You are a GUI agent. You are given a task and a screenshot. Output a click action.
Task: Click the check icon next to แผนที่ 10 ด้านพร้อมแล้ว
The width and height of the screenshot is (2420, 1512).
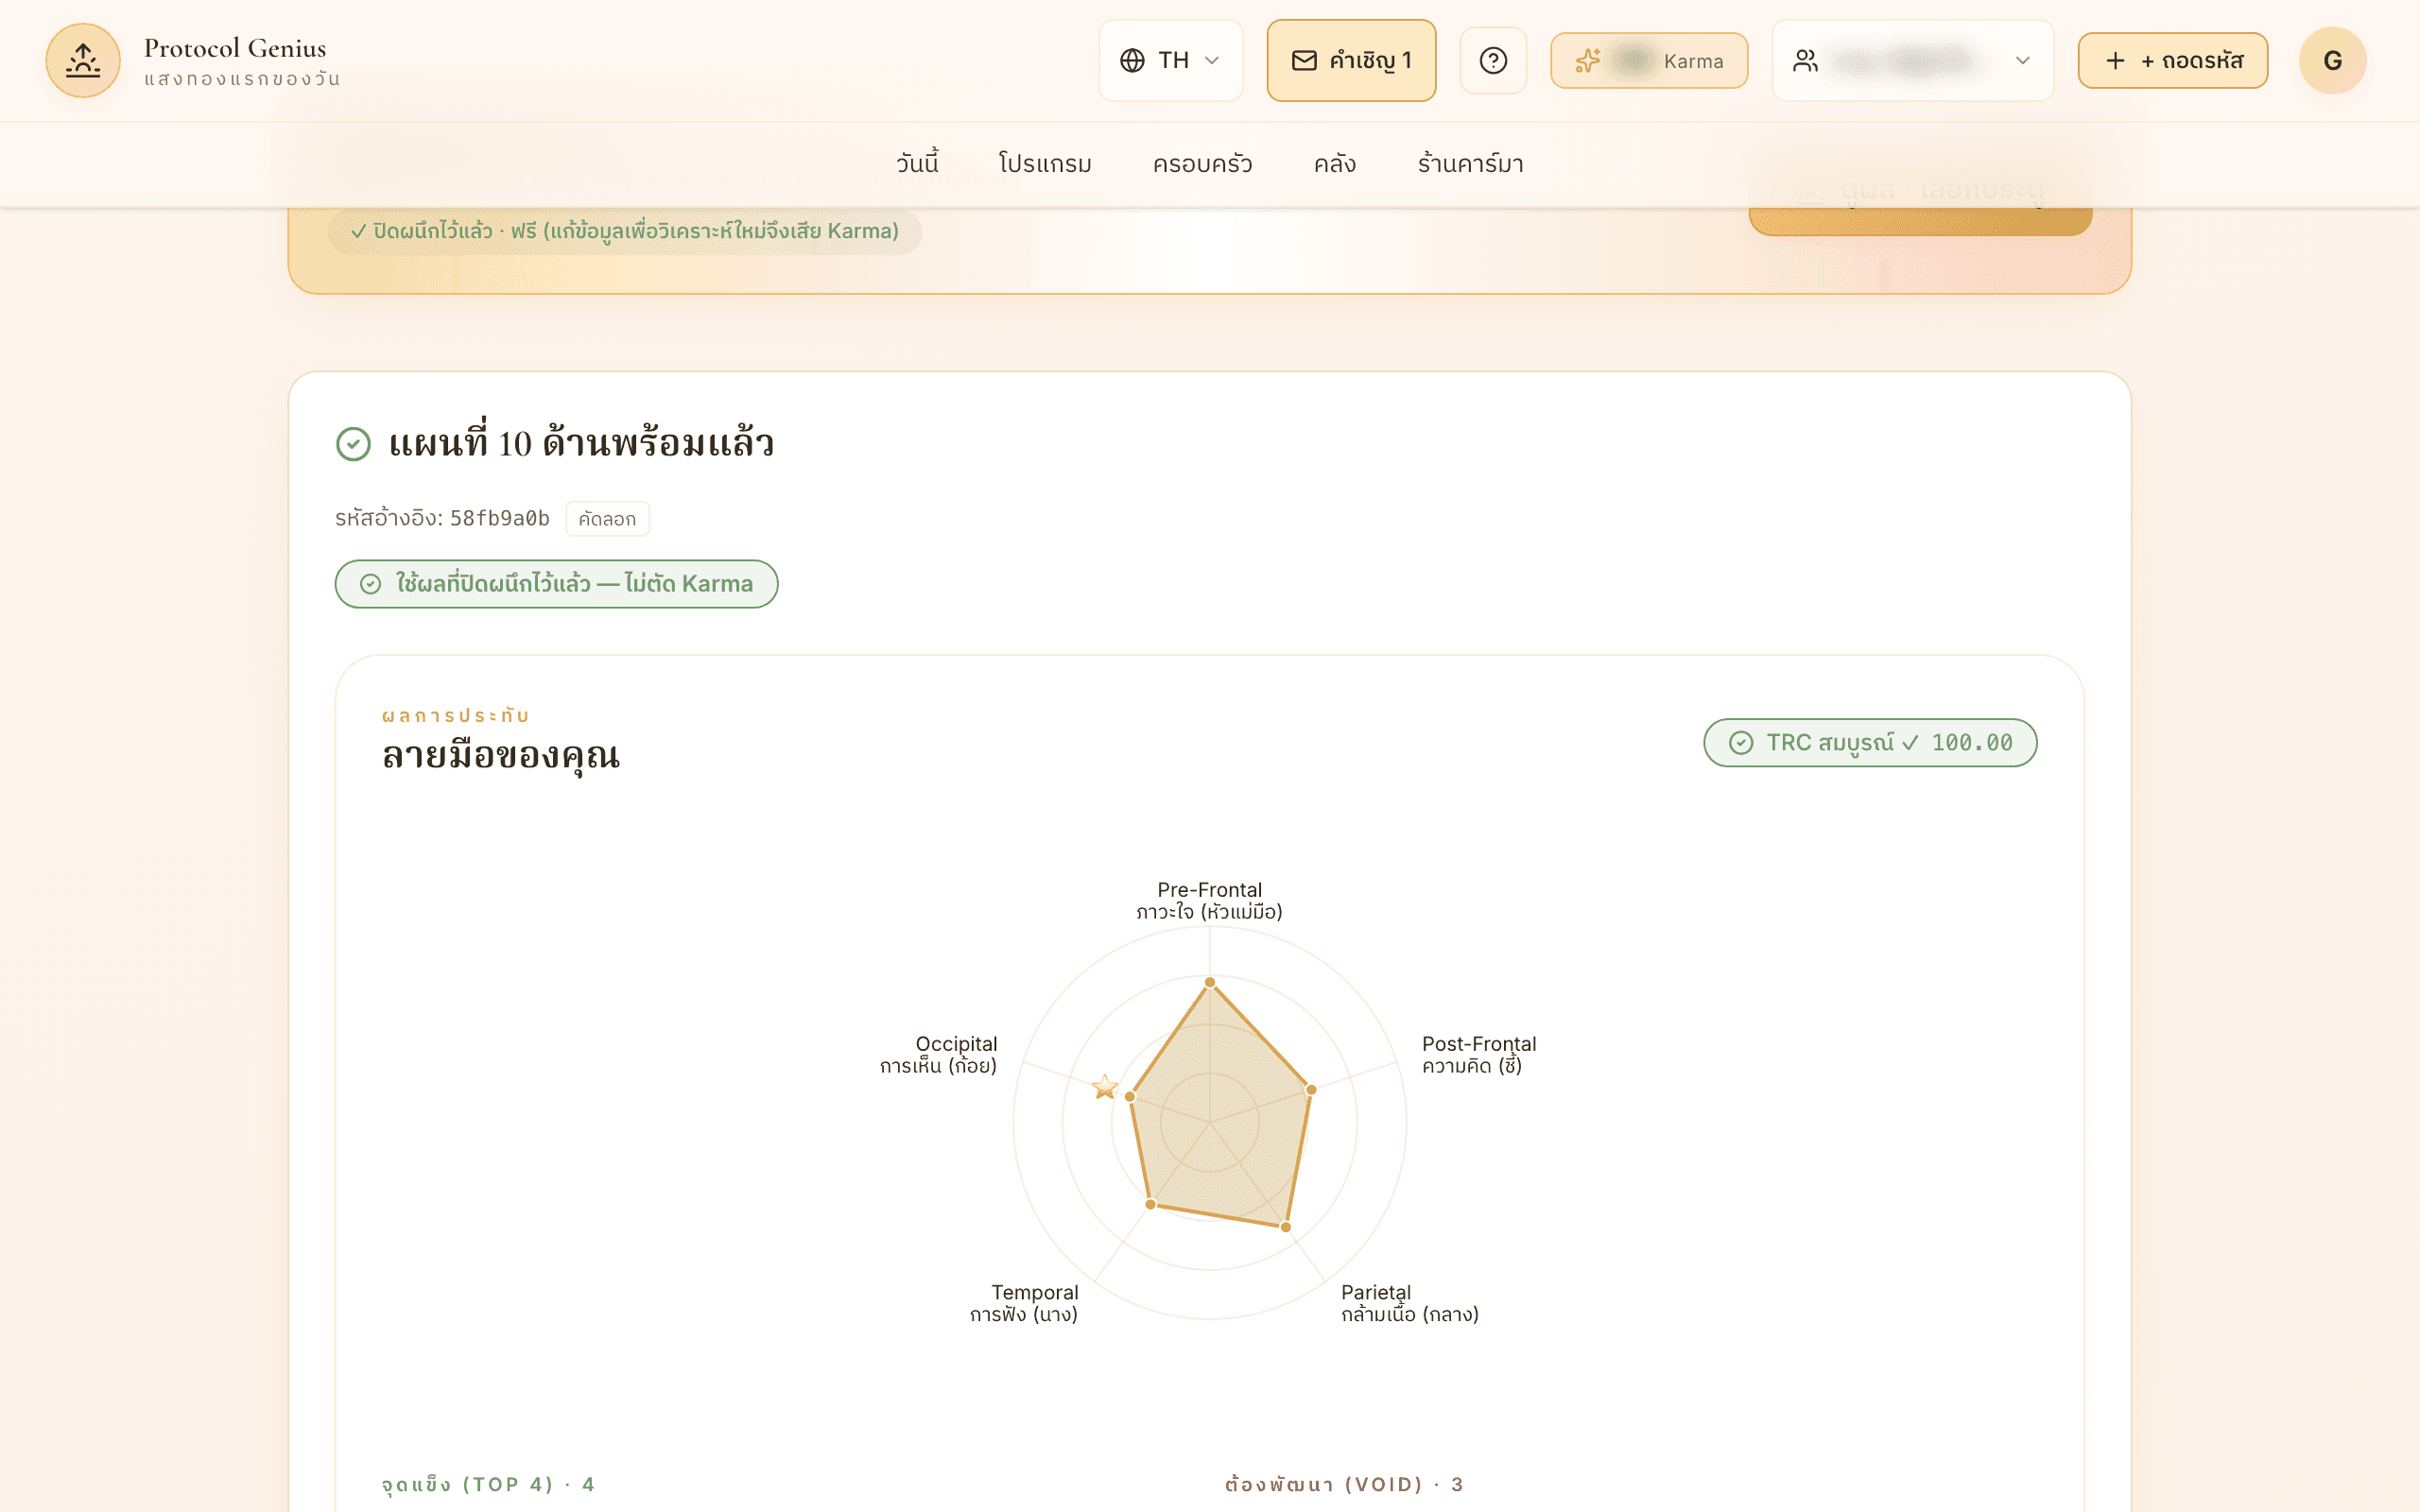point(353,443)
